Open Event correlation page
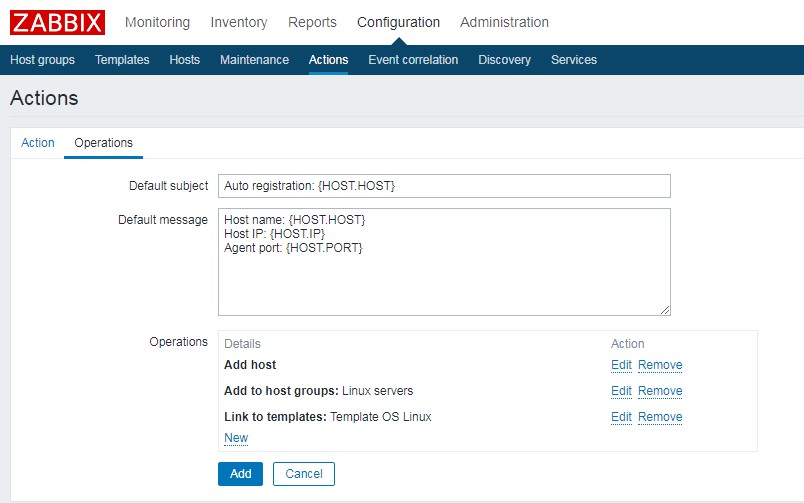 coord(413,60)
